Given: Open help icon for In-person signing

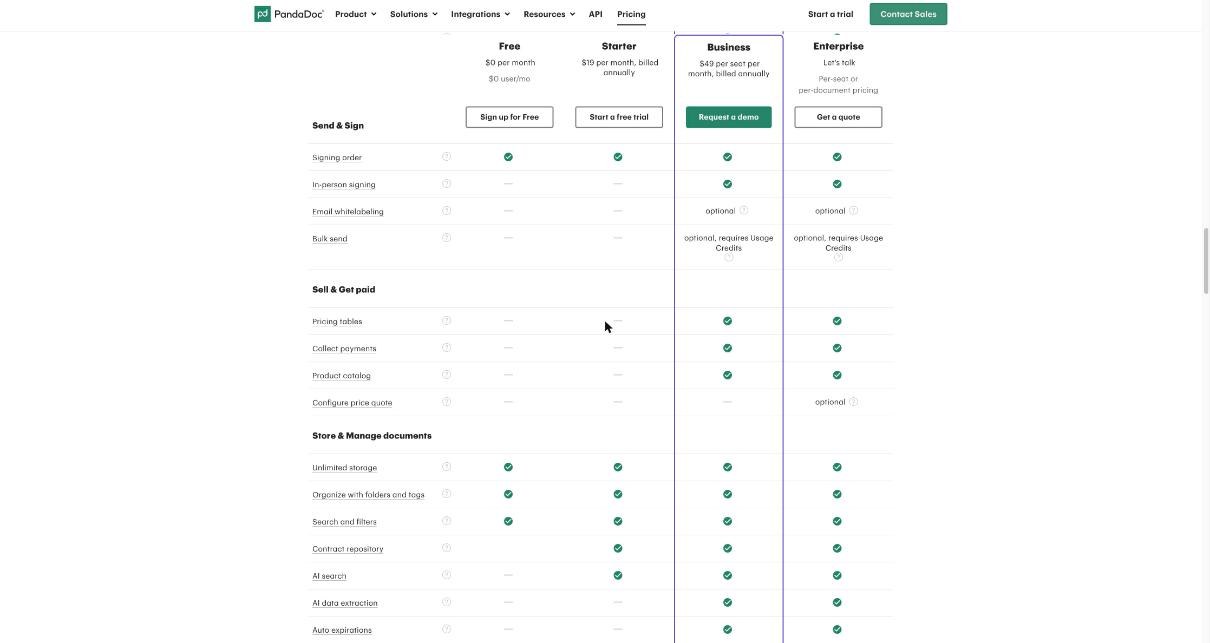Looking at the screenshot, I should pos(446,183).
